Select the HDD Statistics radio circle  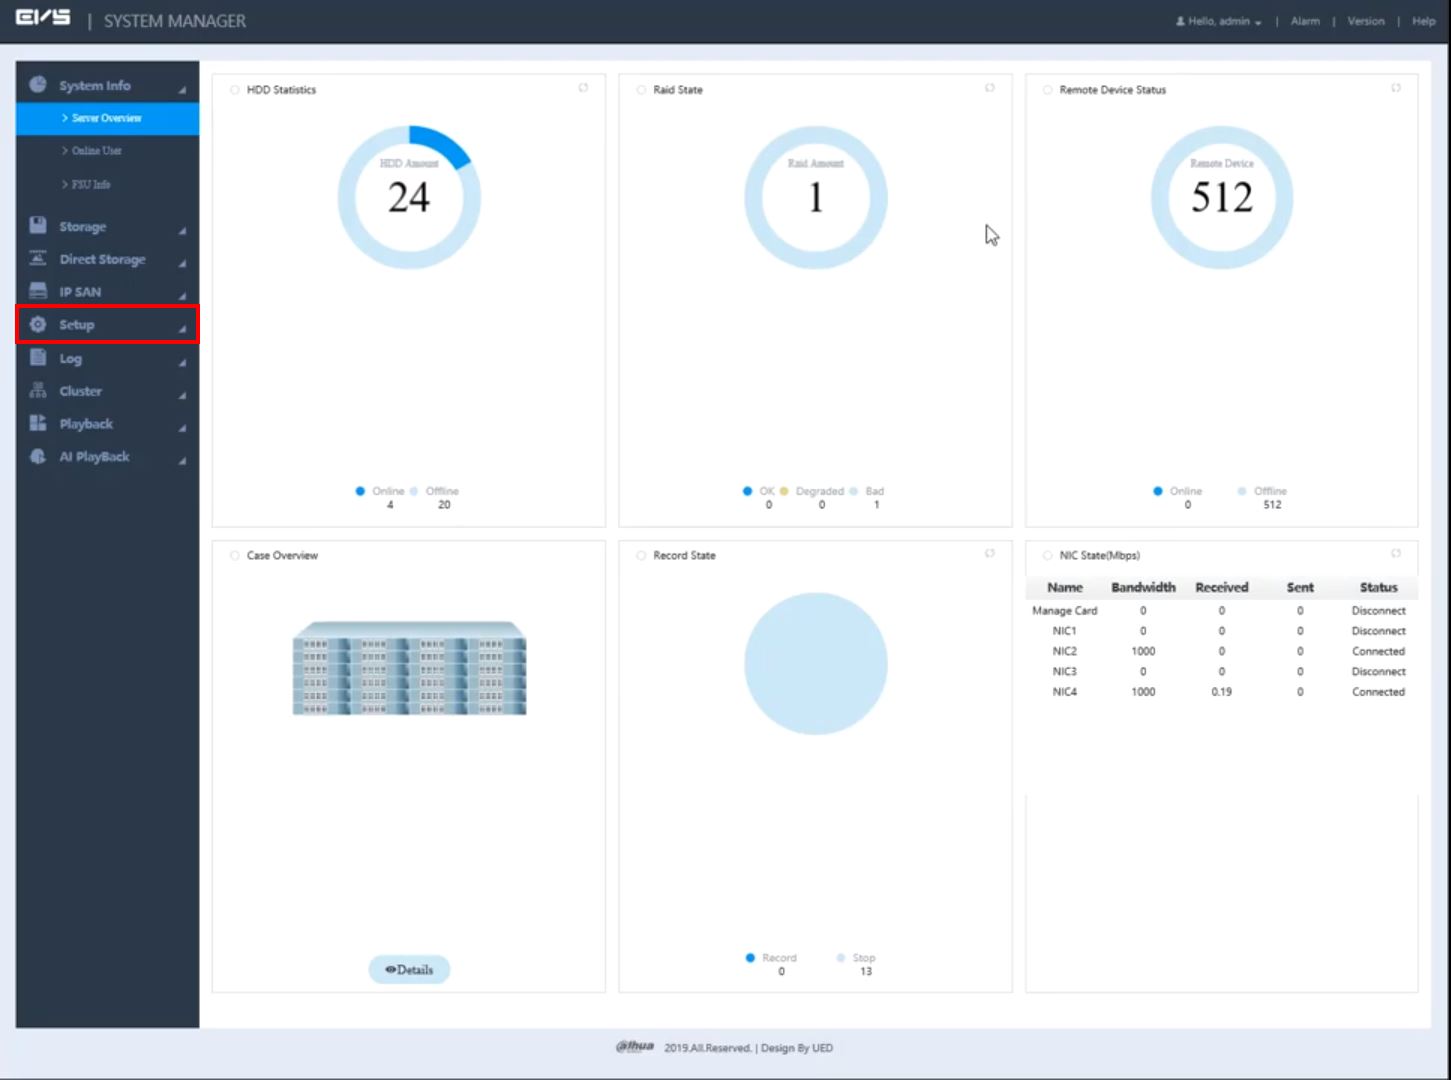point(235,90)
